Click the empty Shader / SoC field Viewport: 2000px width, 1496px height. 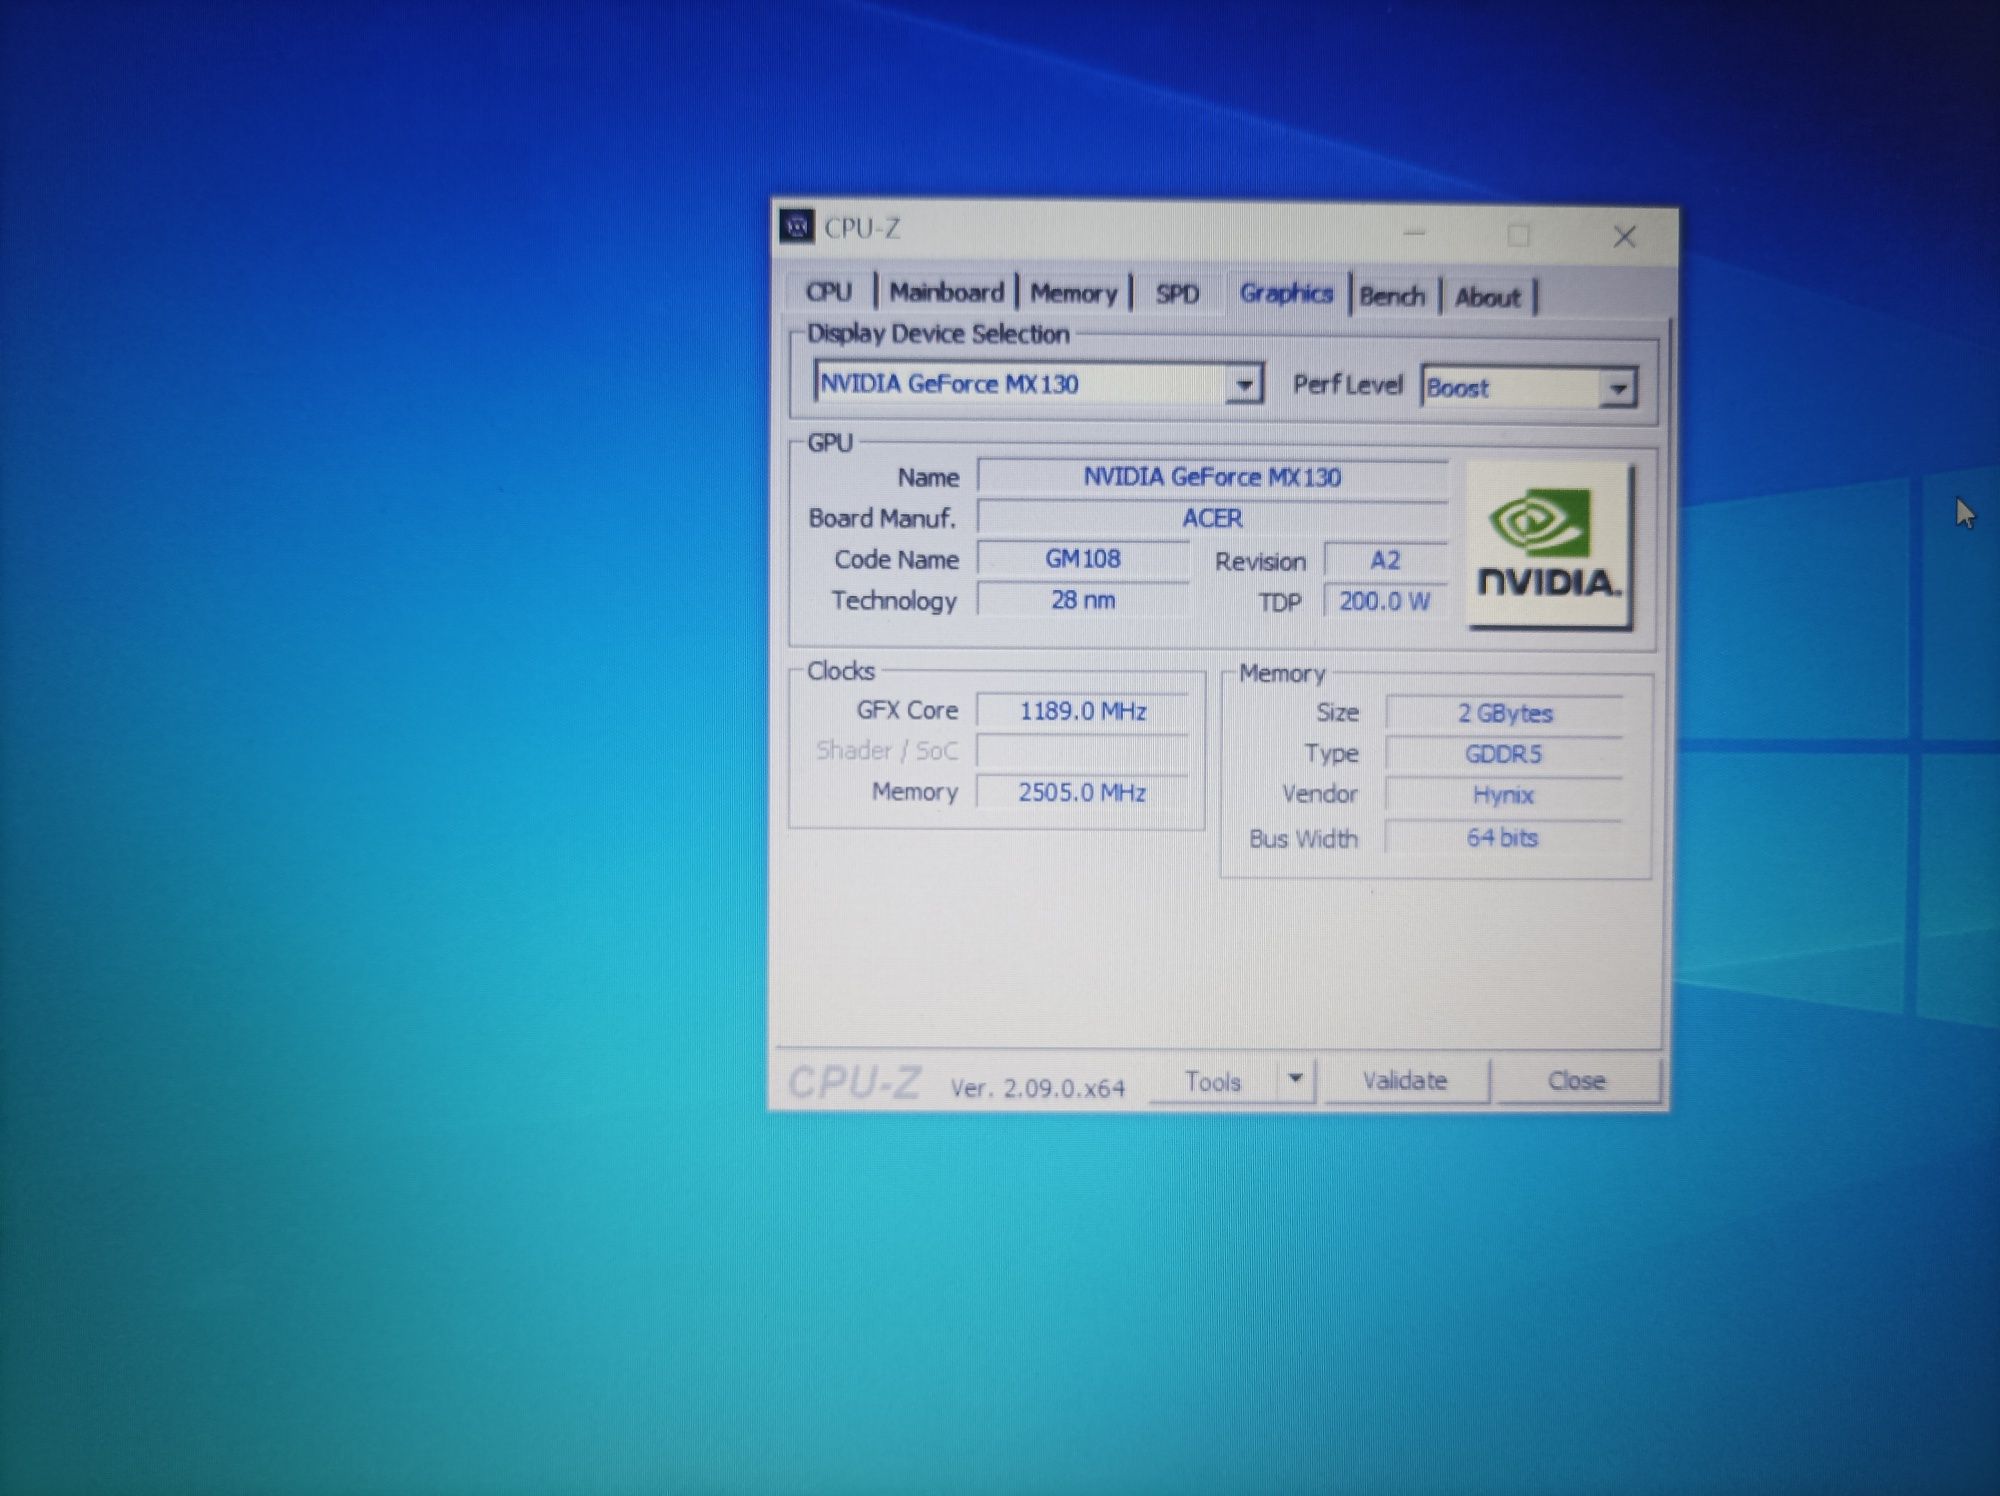tap(1083, 751)
